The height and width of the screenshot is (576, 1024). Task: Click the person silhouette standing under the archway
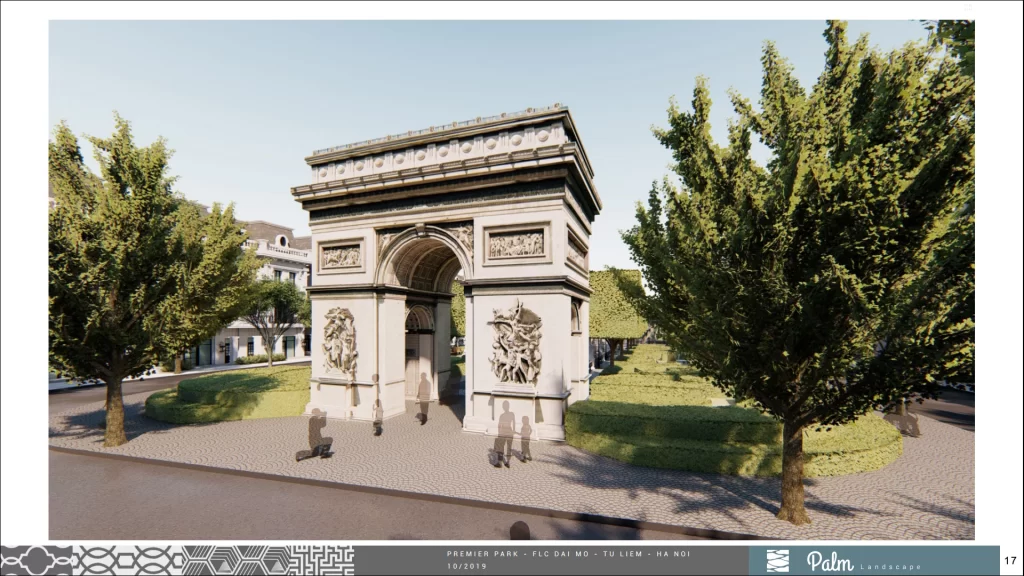[x=423, y=398]
